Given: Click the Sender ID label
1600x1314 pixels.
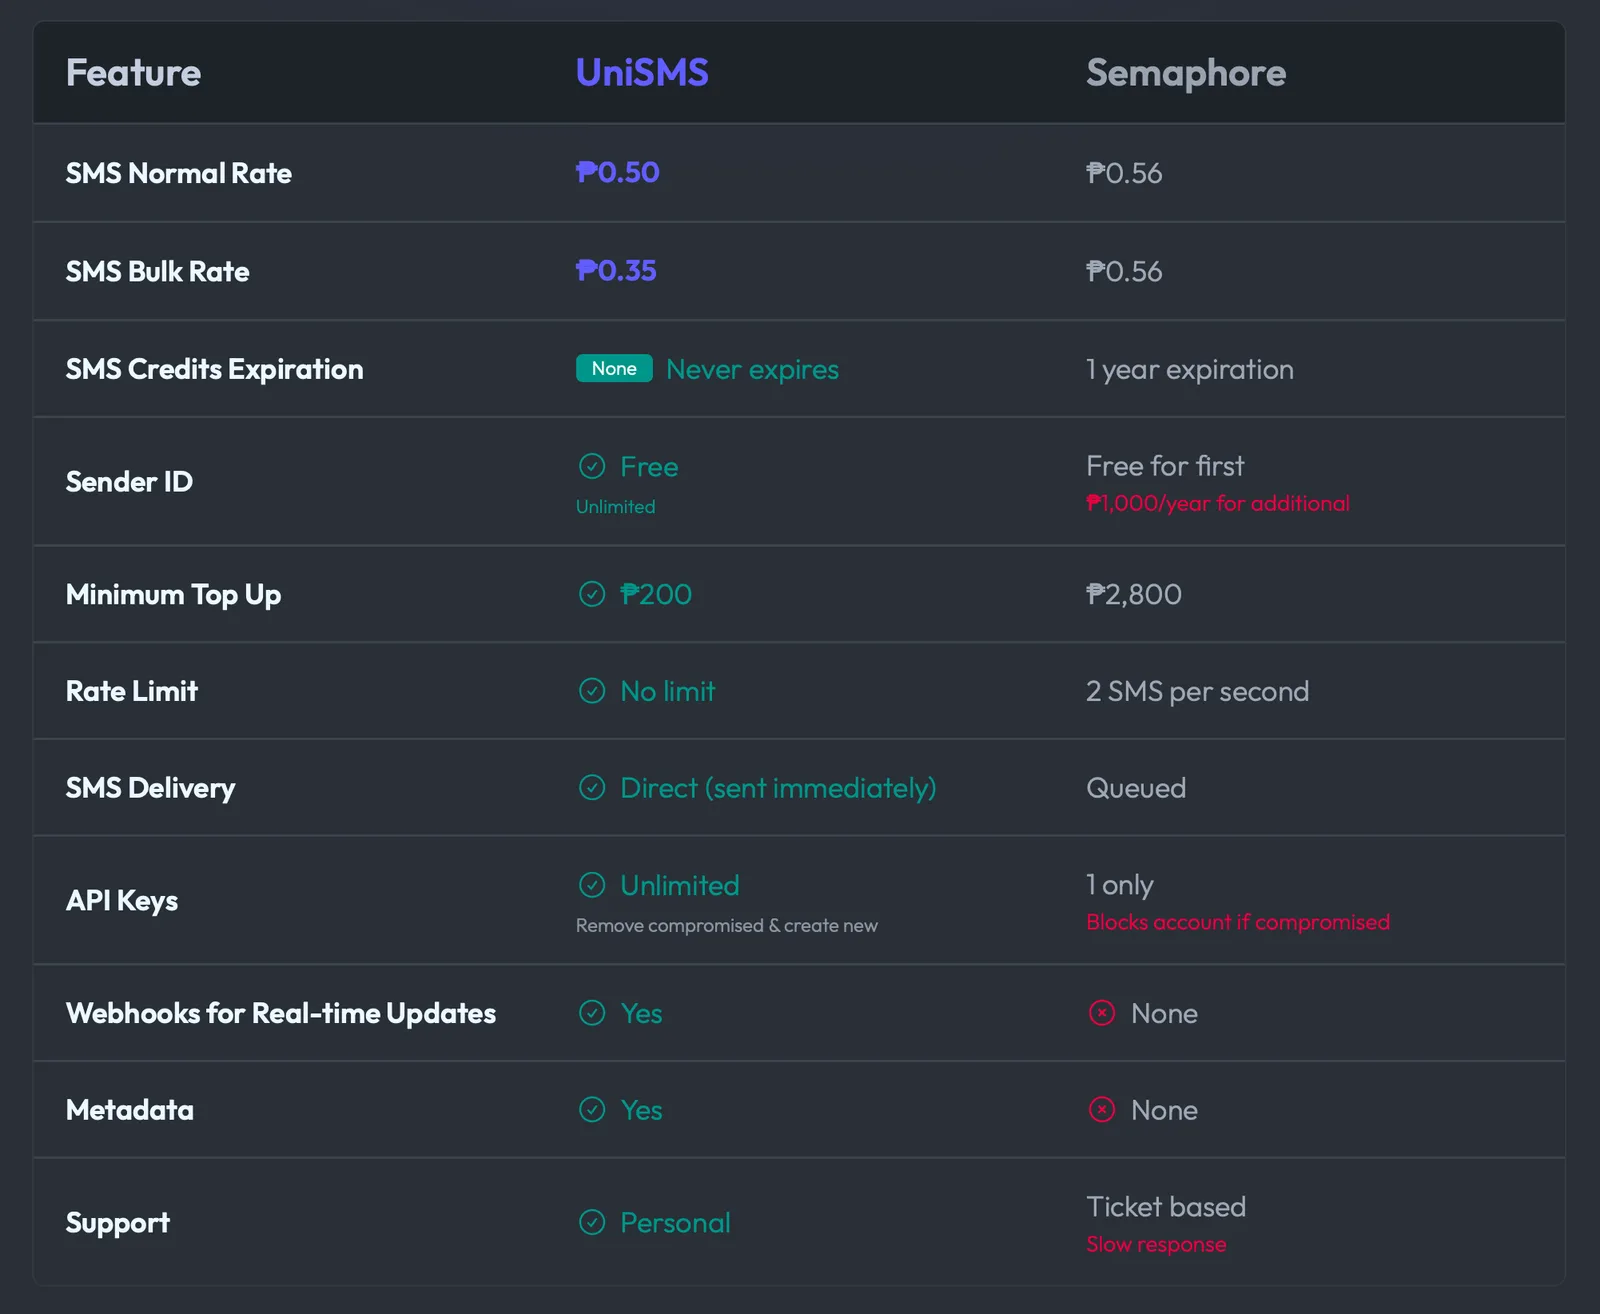Looking at the screenshot, I should pos(129,481).
